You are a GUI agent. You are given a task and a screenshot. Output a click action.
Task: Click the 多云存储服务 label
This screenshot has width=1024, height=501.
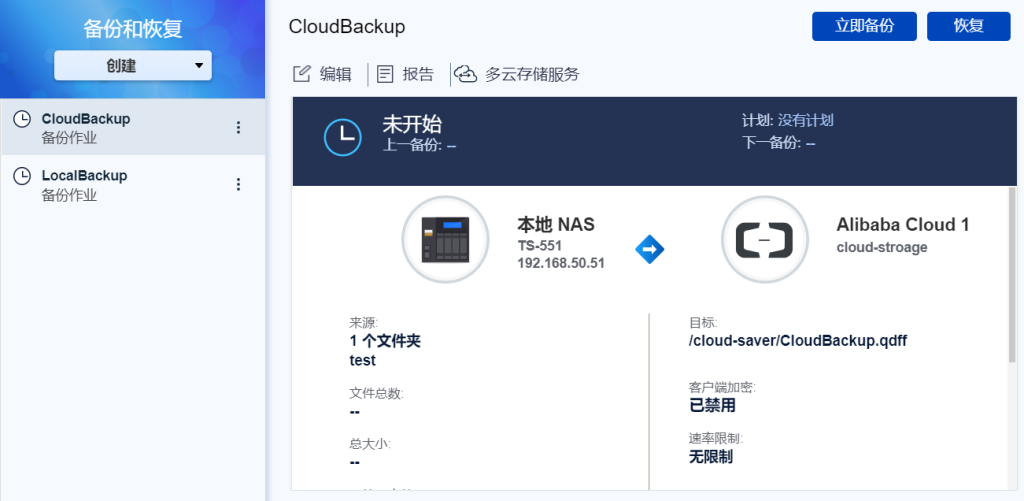(532, 74)
